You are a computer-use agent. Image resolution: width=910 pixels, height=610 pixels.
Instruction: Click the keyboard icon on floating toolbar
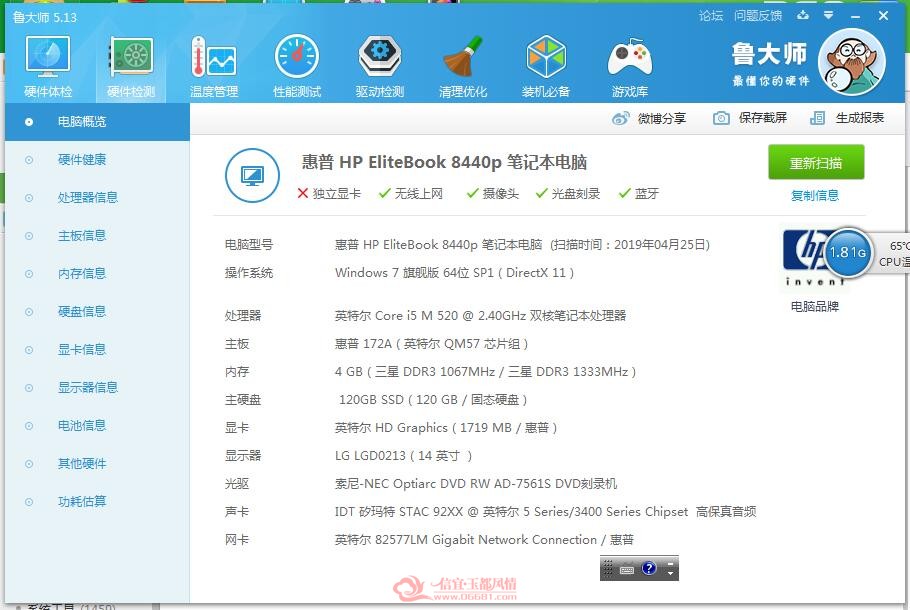click(627, 569)
